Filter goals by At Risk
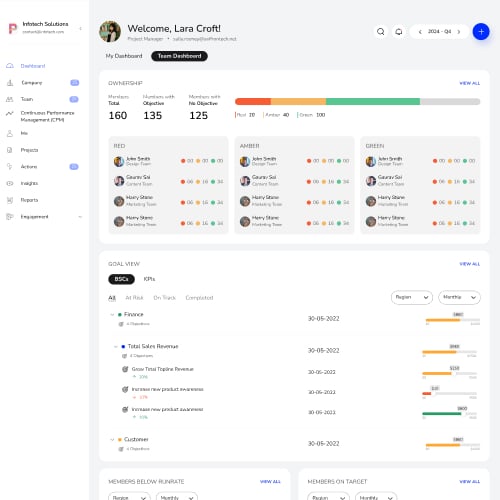The image size is (500, 500). (x=134, y=298)
